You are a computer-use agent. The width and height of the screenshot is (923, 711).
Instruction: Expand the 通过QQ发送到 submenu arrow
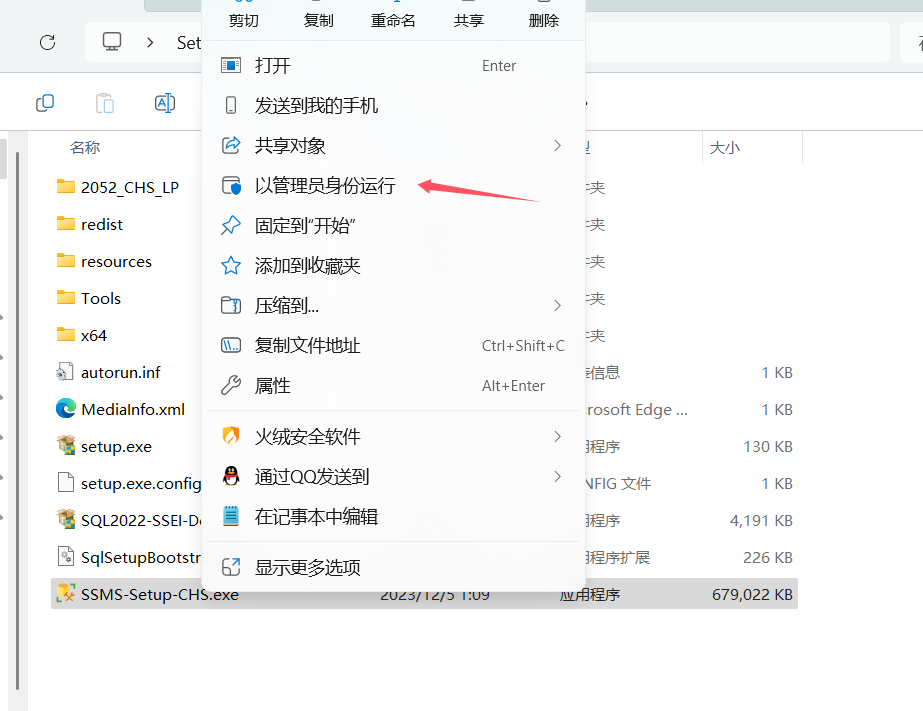(557, 477)
